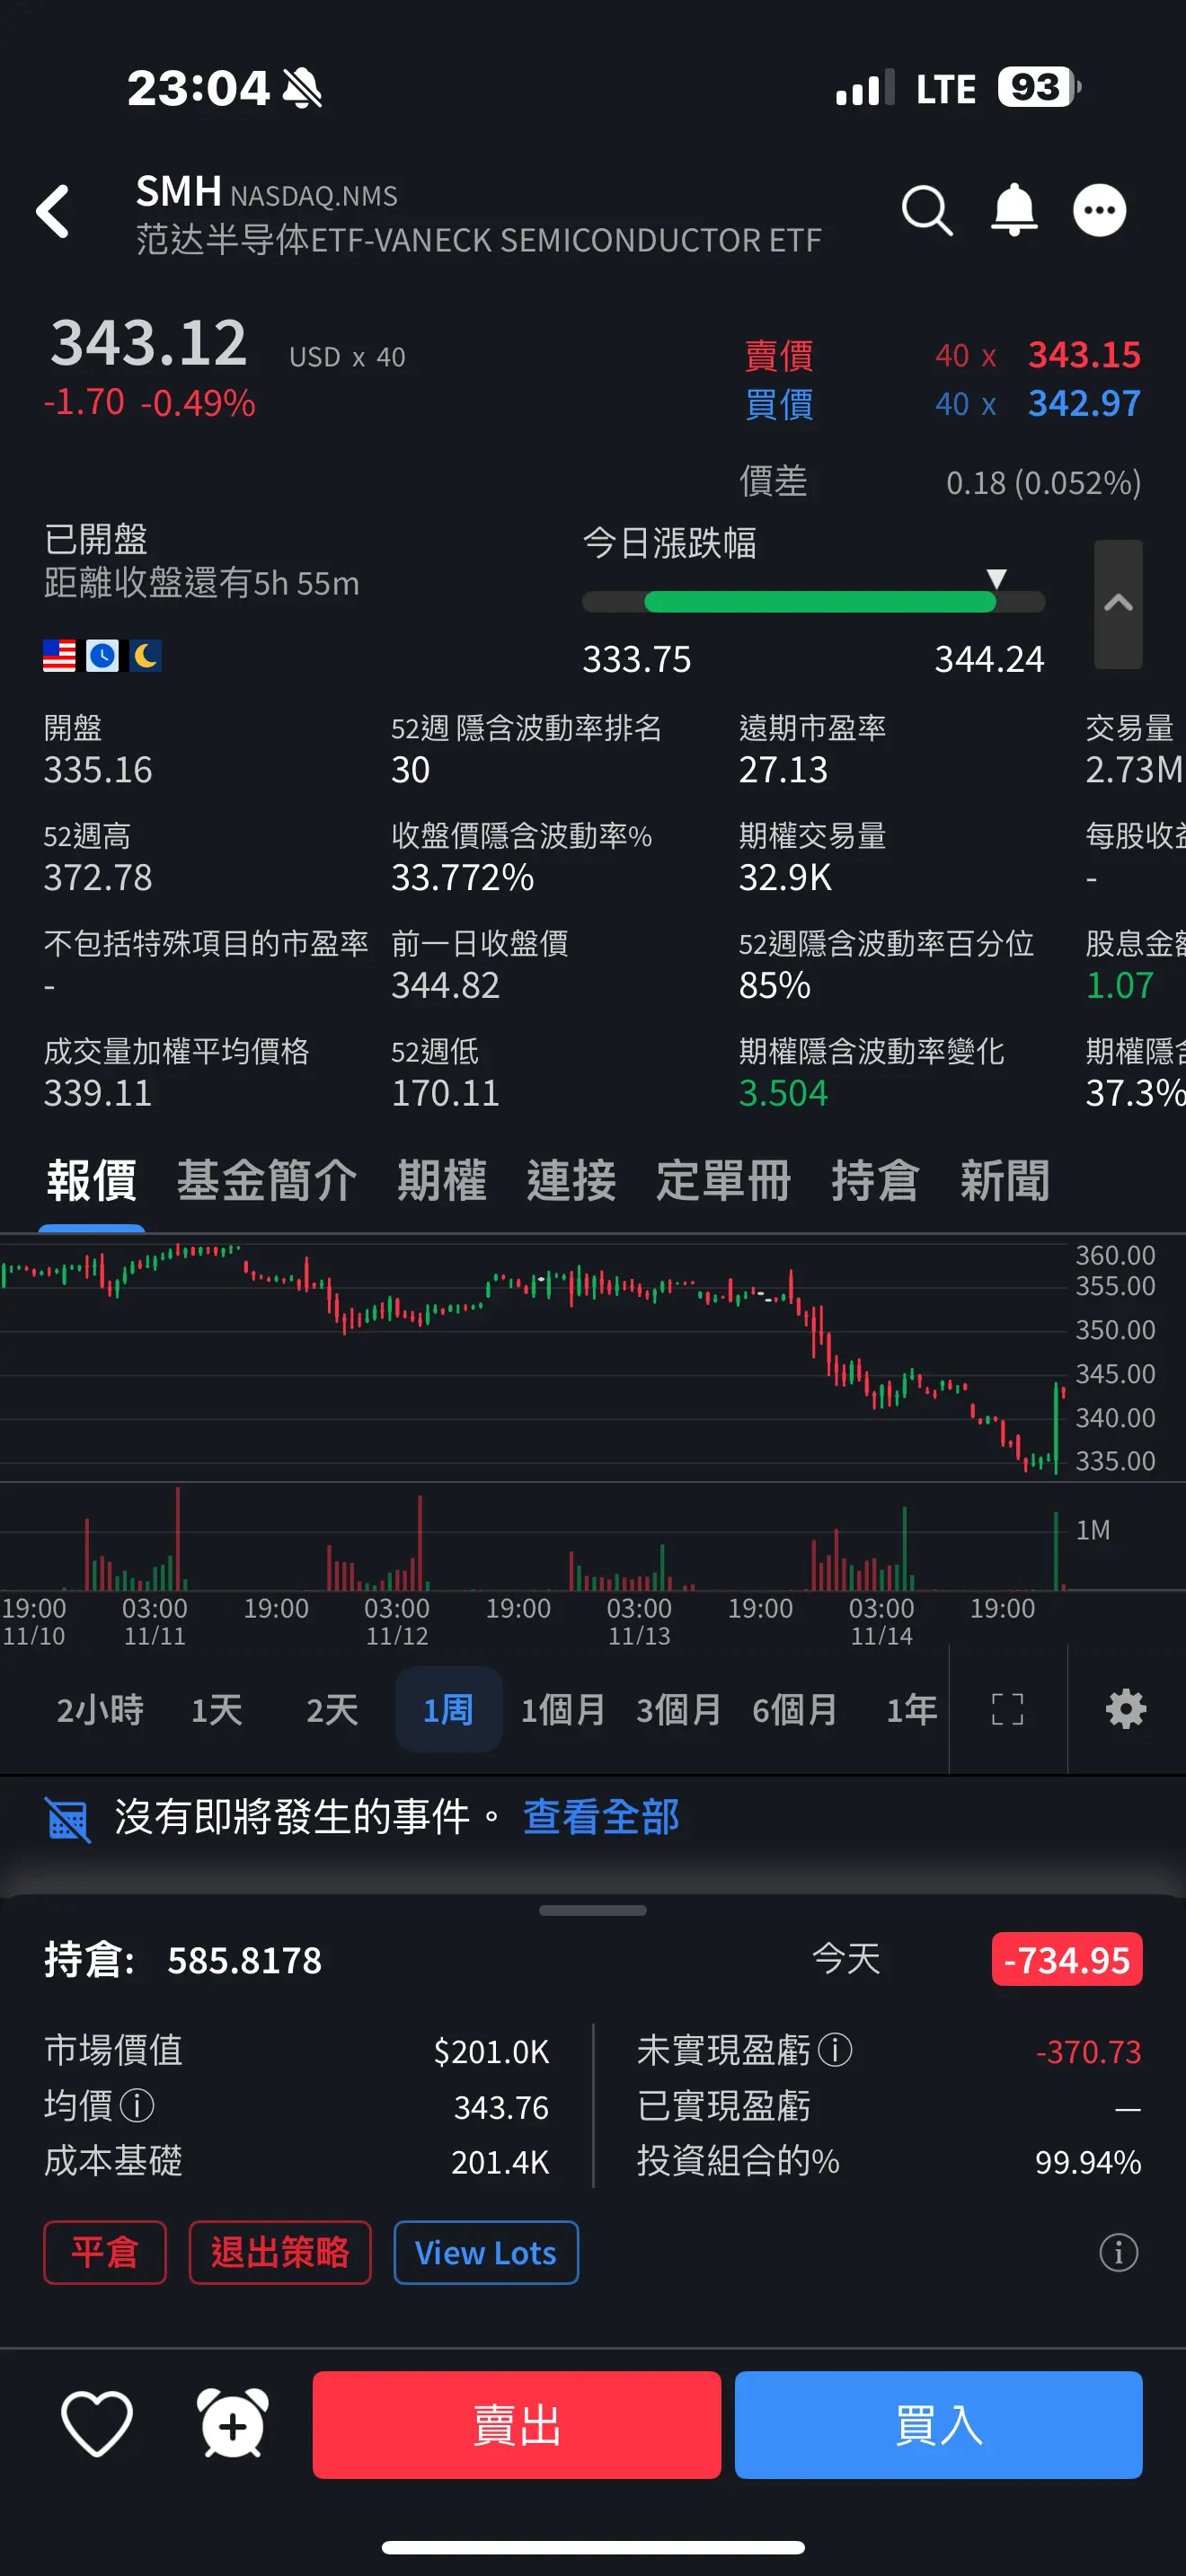Tap 52週低 value 170.11
Viewport: 1186px width, 2576px height.
pos(445,1094)
